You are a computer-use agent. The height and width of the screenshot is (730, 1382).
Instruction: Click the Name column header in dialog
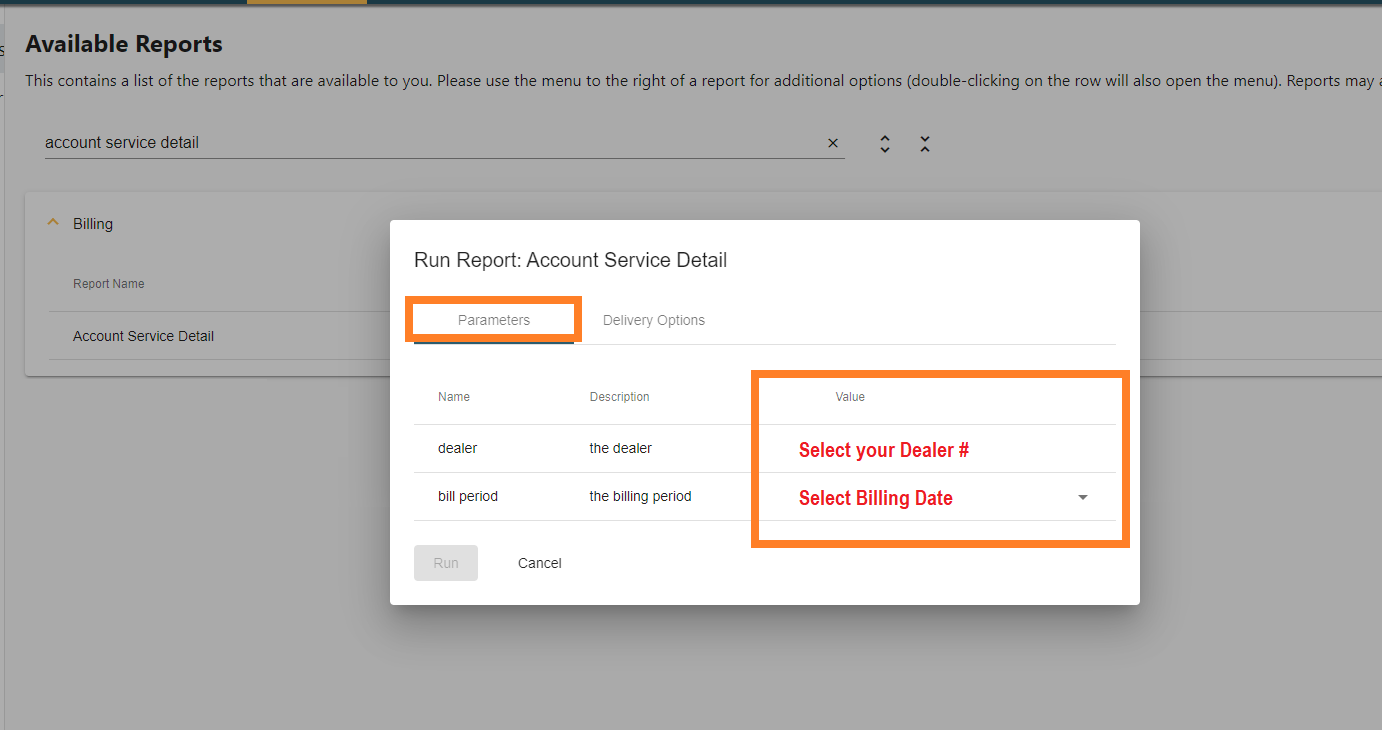[x=454, y=397]
